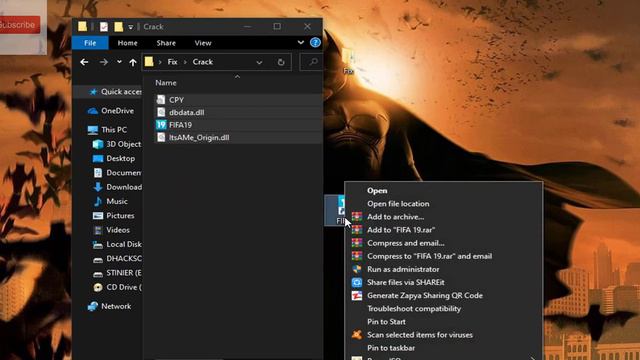The height and width of the screenshot is (360, 640).
Task: Choose Pin to Start
Action: [386, 322]
